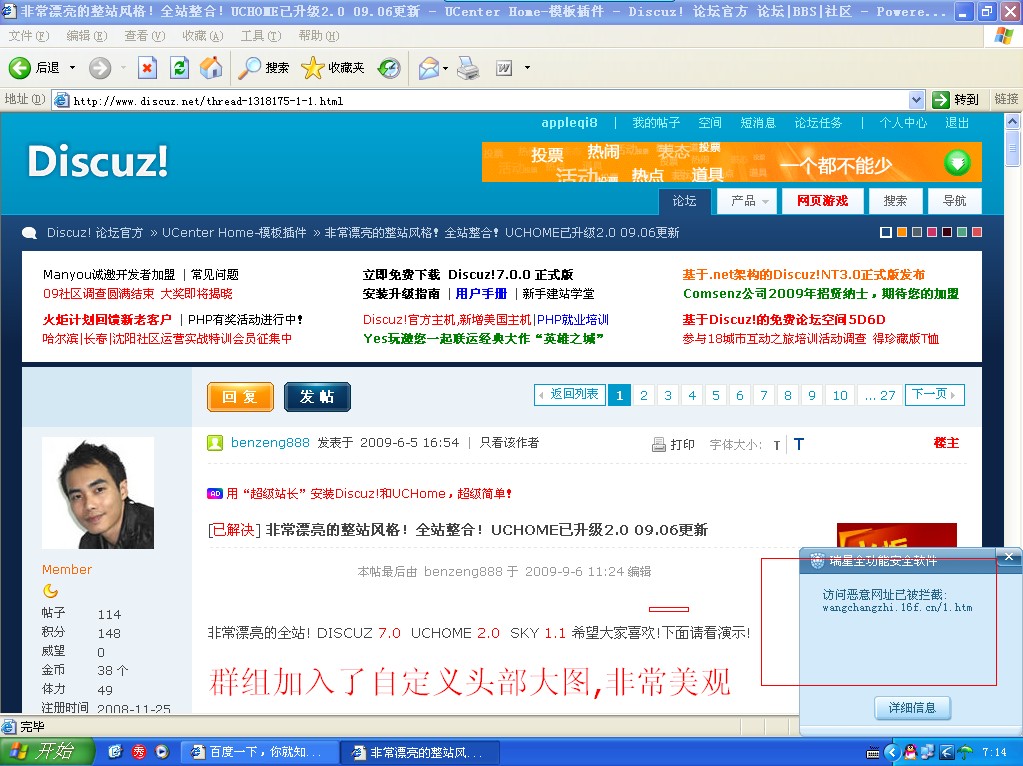Screen dimensions: 1023x766
Task: Click the green user icon beside benzeng888
Action: coord(215,443)
